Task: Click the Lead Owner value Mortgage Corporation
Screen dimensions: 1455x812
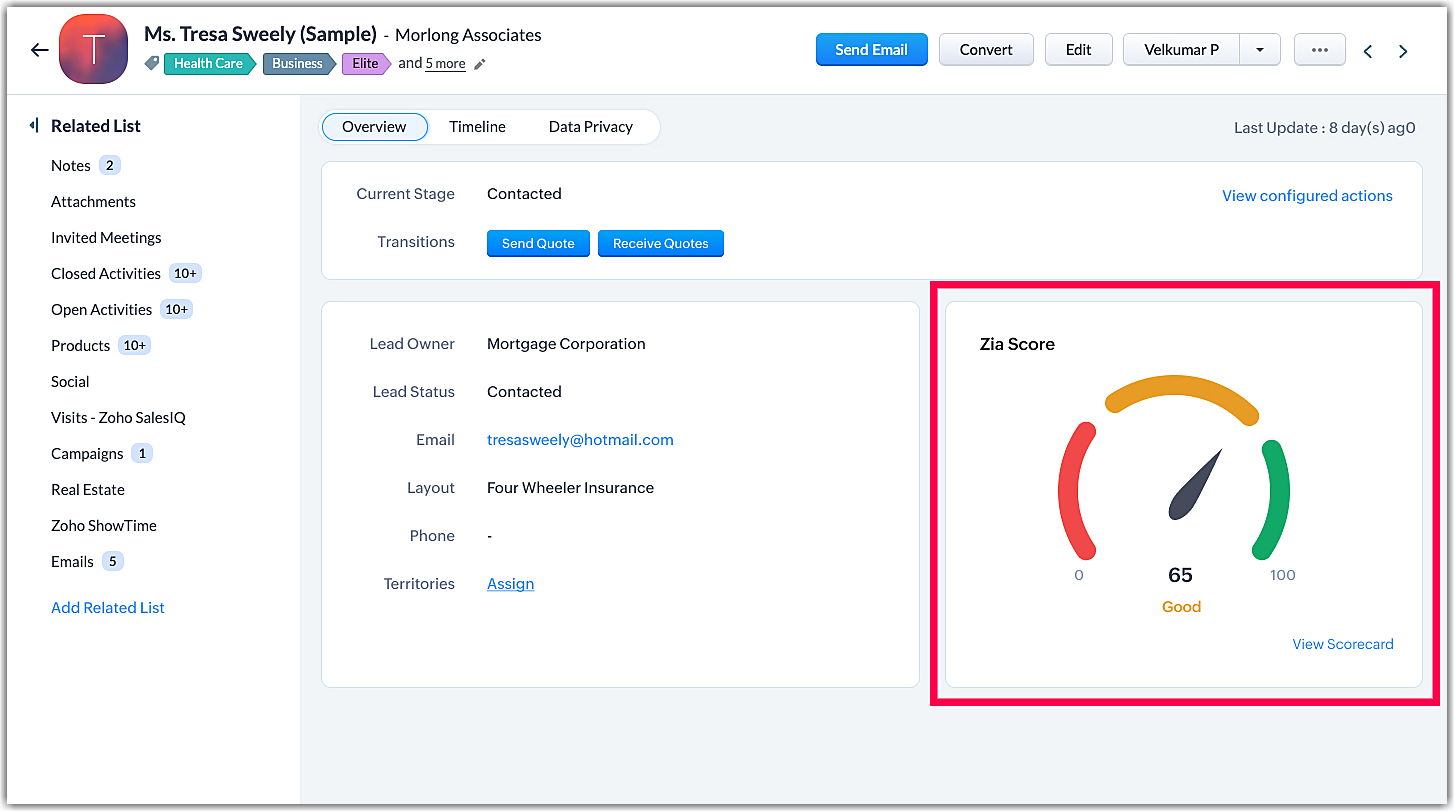Action: pos(566,344)
